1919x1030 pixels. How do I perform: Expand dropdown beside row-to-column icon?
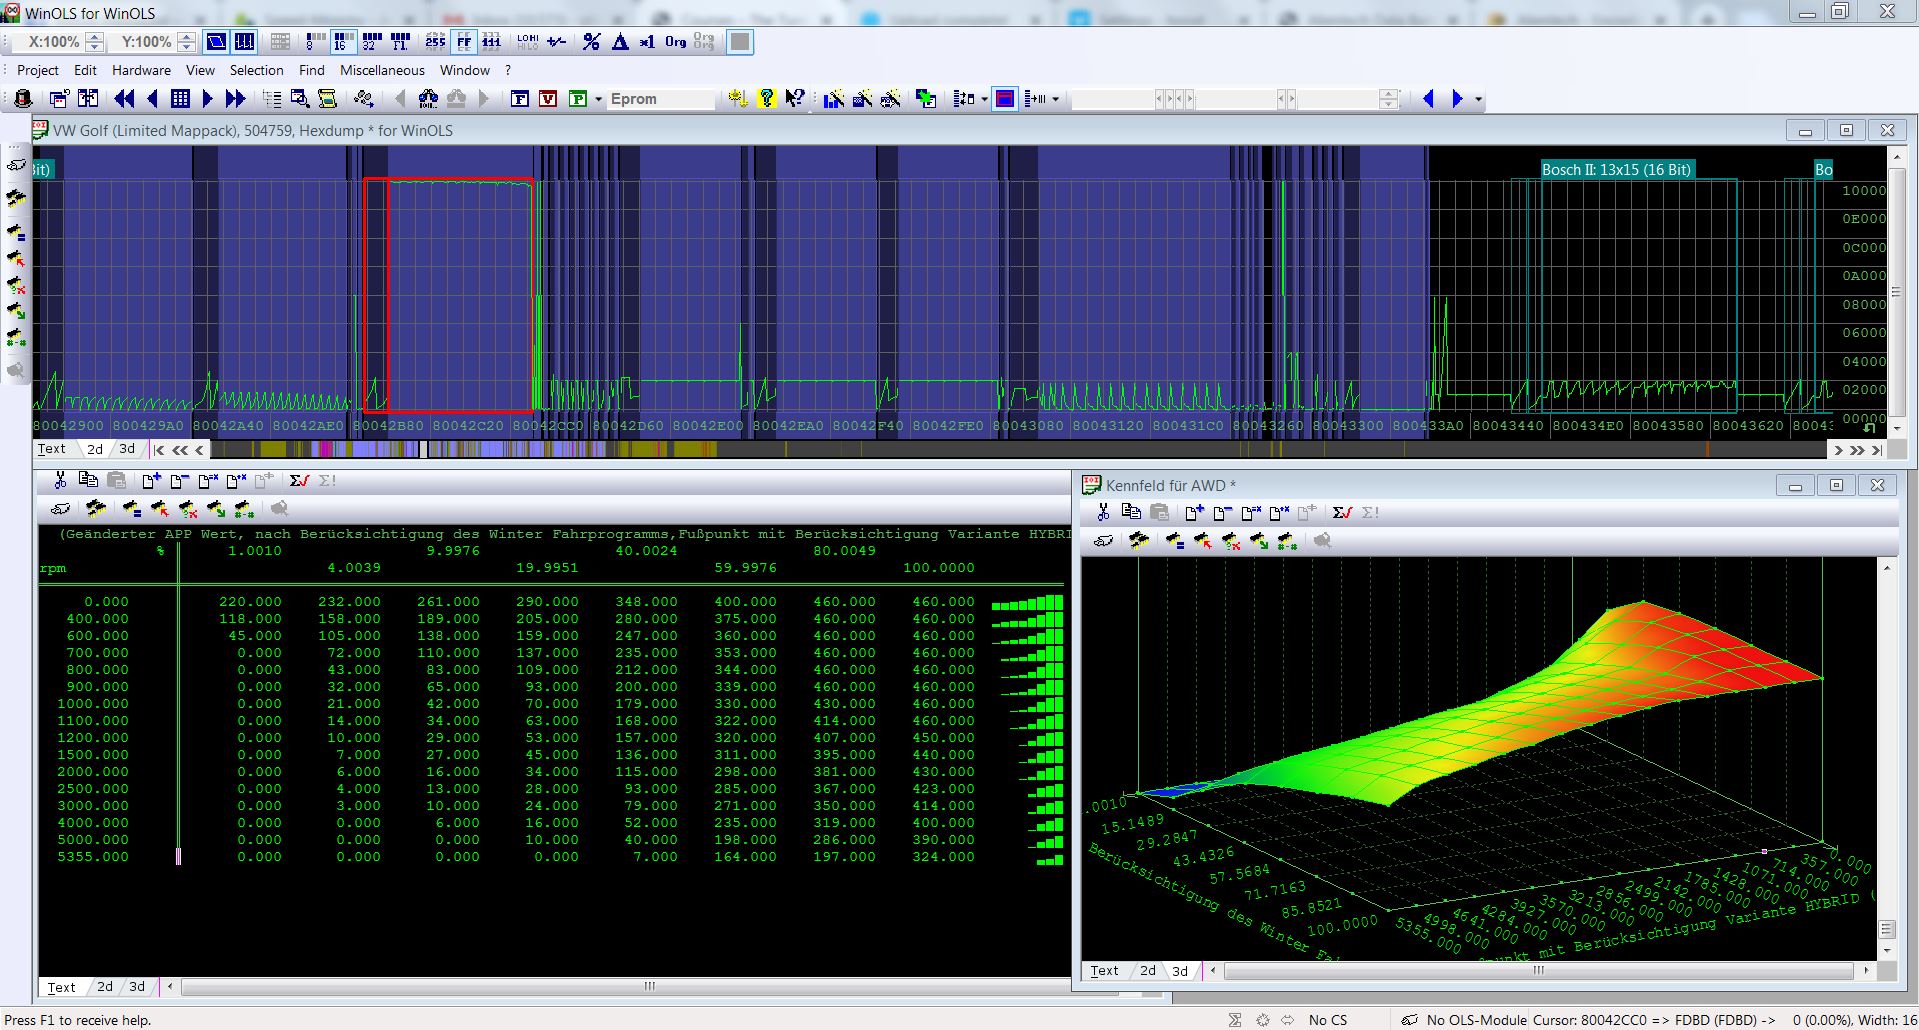pos(1054,99)
